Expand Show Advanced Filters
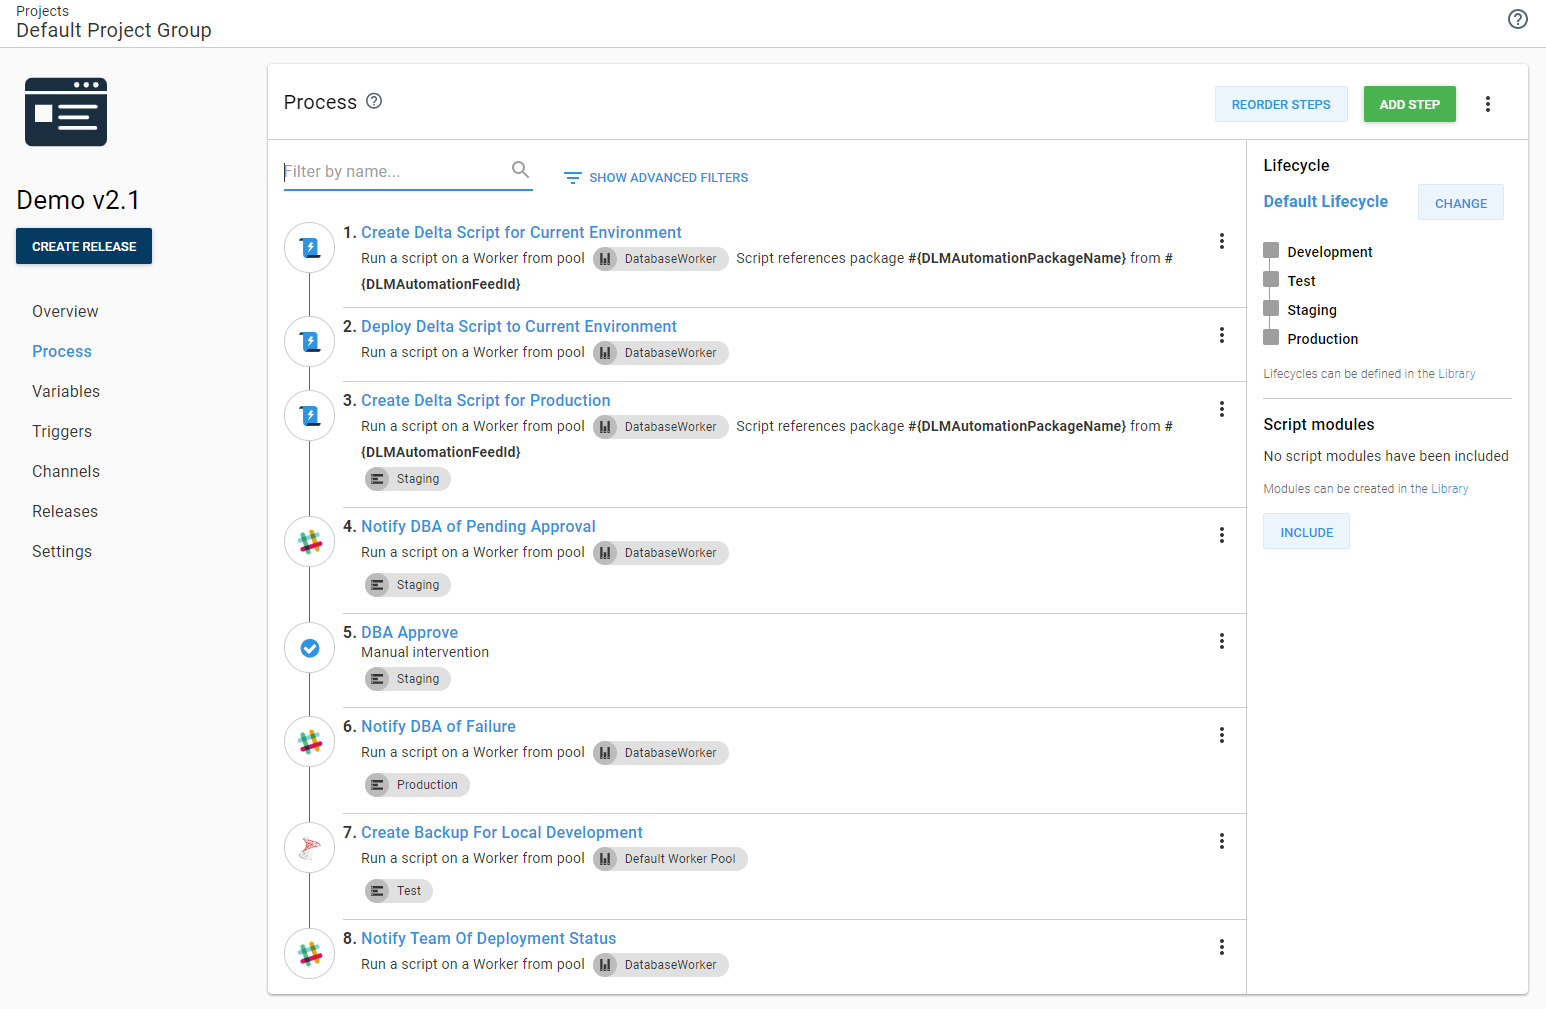Viewport: 1546px width, 1009px height. pyautogui.click(x=656, y=178)
